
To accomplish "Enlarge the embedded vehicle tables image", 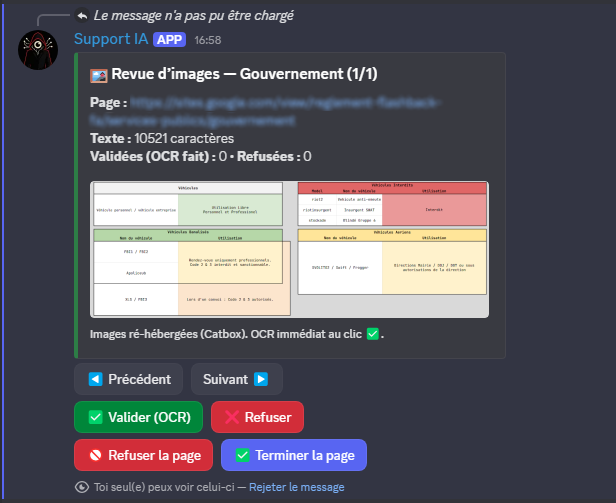I will pyautogui.click(x=290, y=249).
